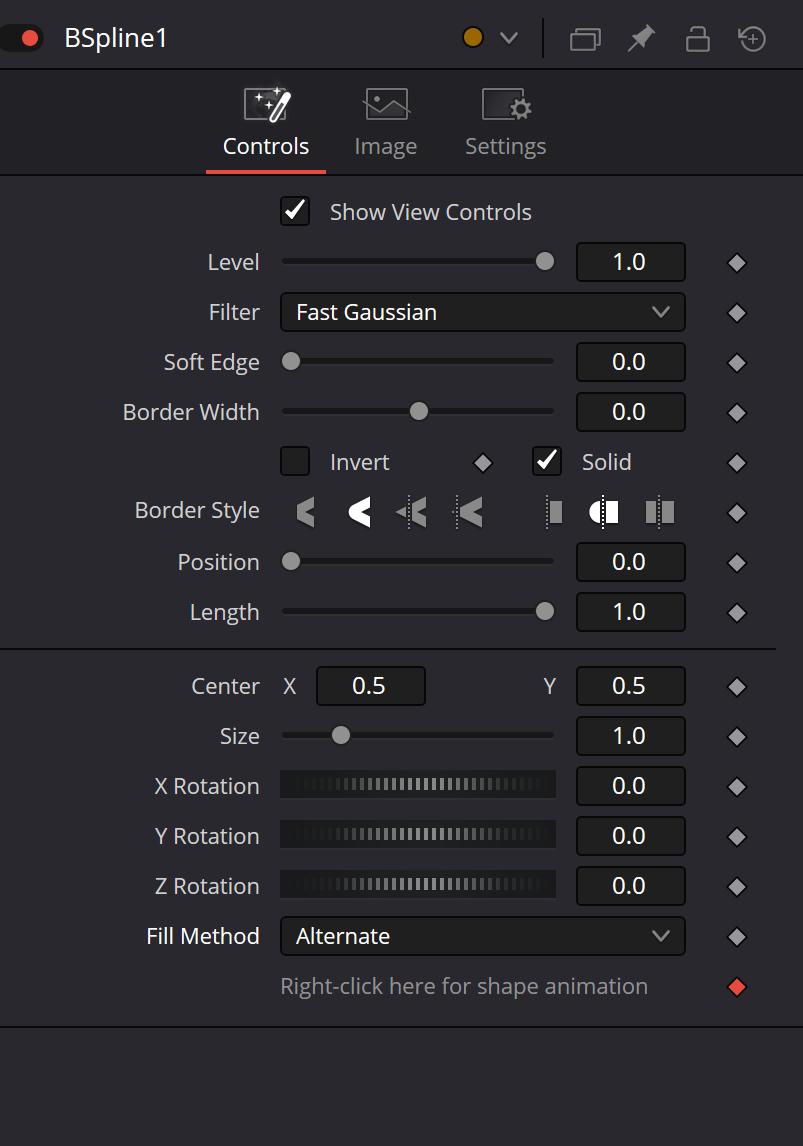This screenshot has height=1146, width=803.
Task: Add keyframe for Level
Action: pyautogui.click(x=737, y=262)
